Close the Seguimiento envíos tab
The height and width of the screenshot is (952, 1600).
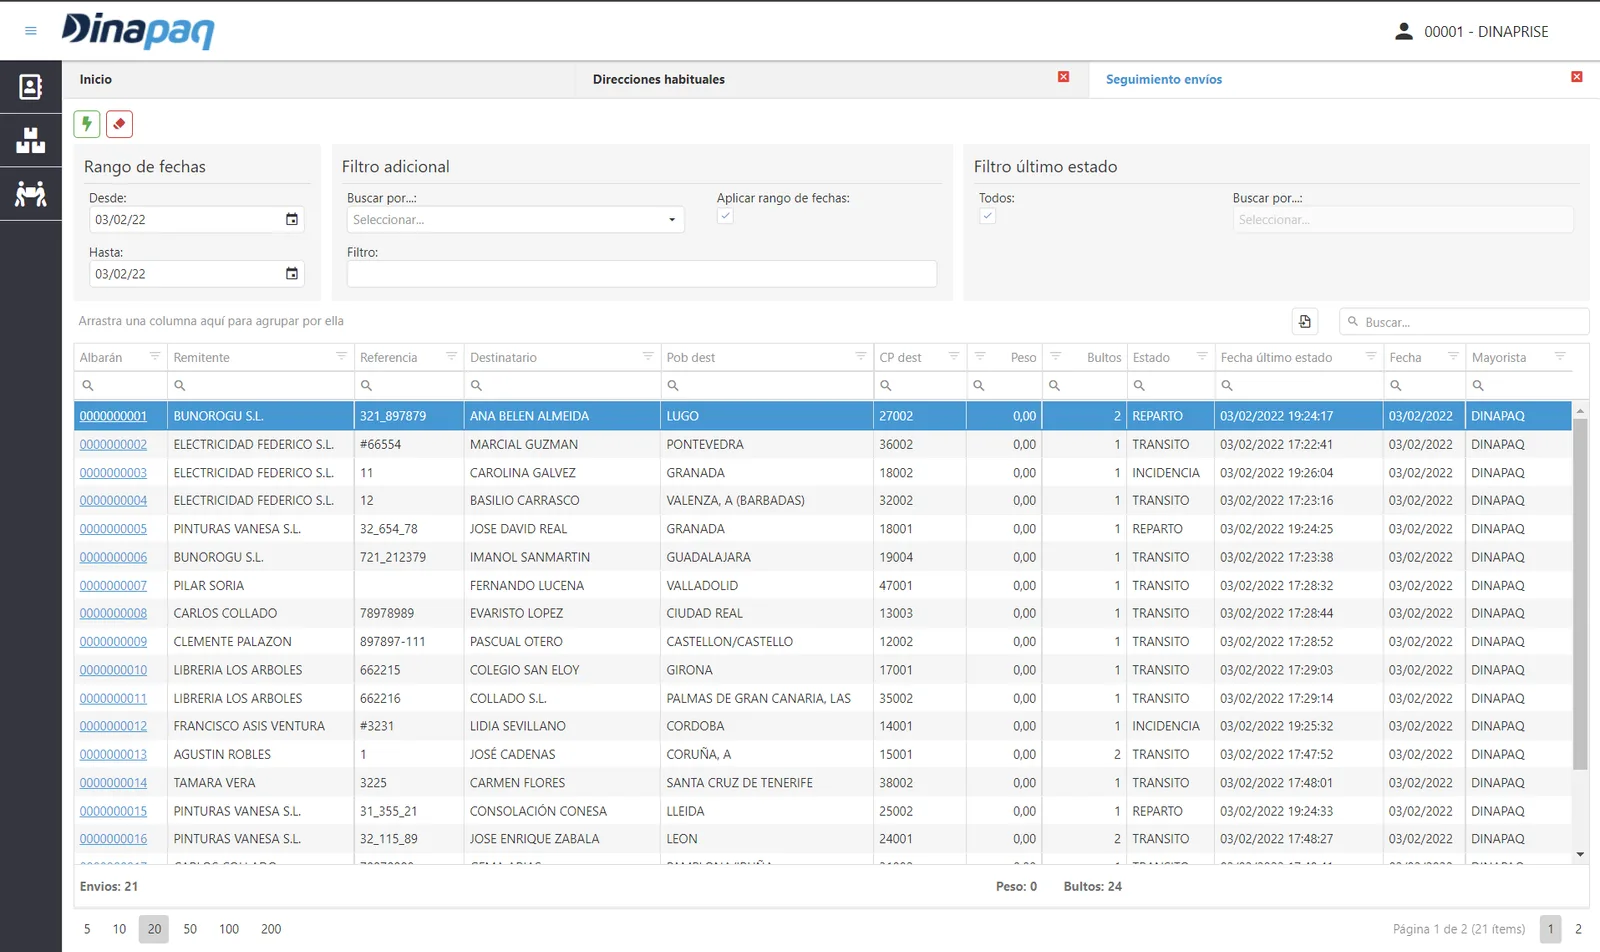click(1577, 77)
